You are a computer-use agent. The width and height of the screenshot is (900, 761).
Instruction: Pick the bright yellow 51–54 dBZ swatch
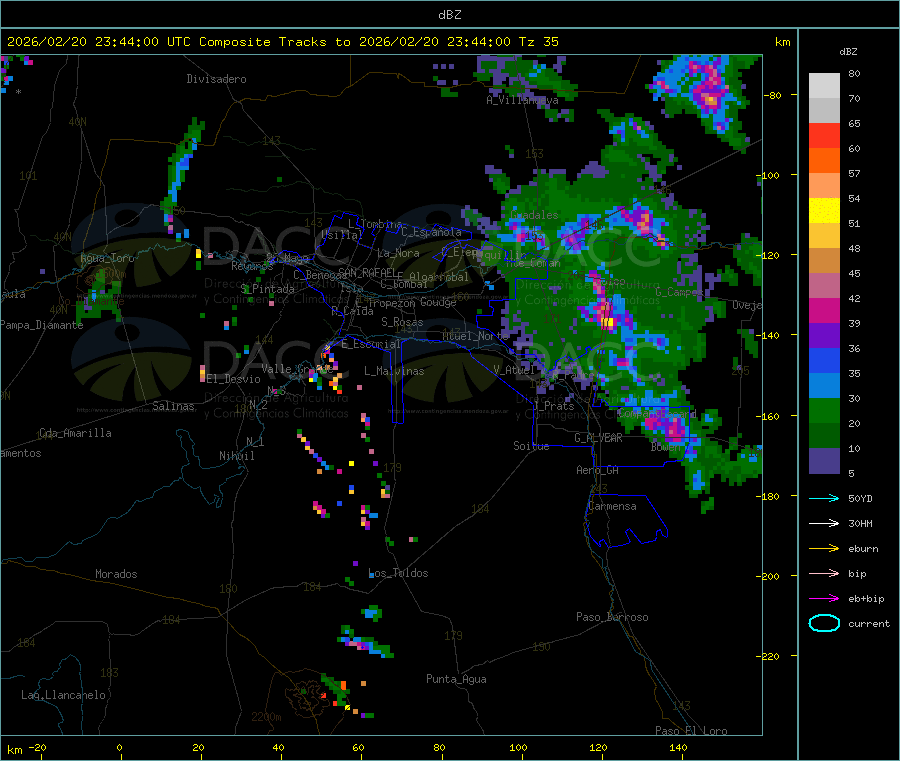[824, 211]
